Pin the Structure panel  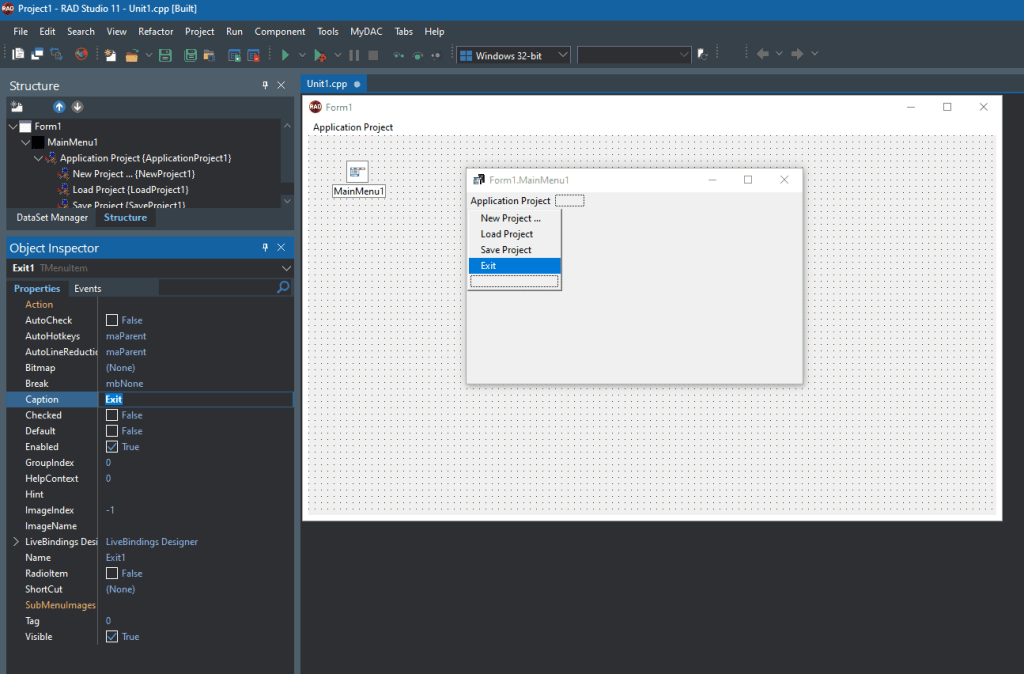(x=265, y=85)
